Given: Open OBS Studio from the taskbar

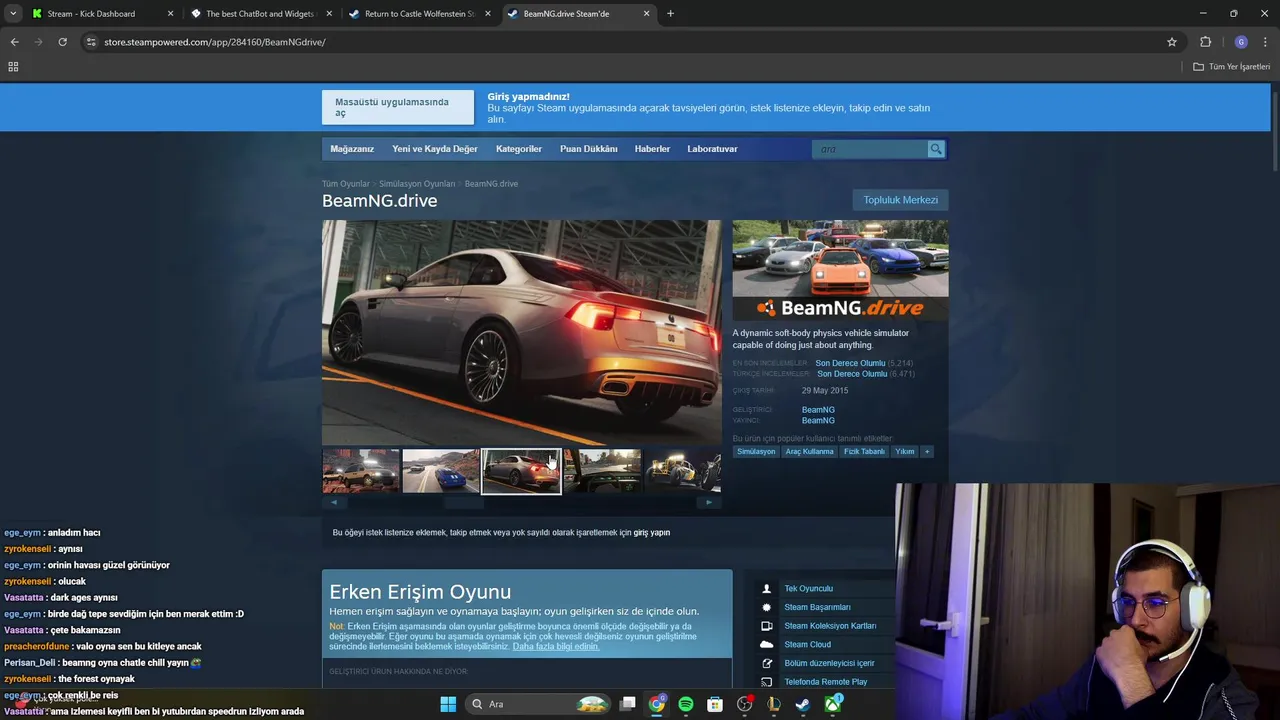Looking at the screenshot, I should tap(744, 704).
